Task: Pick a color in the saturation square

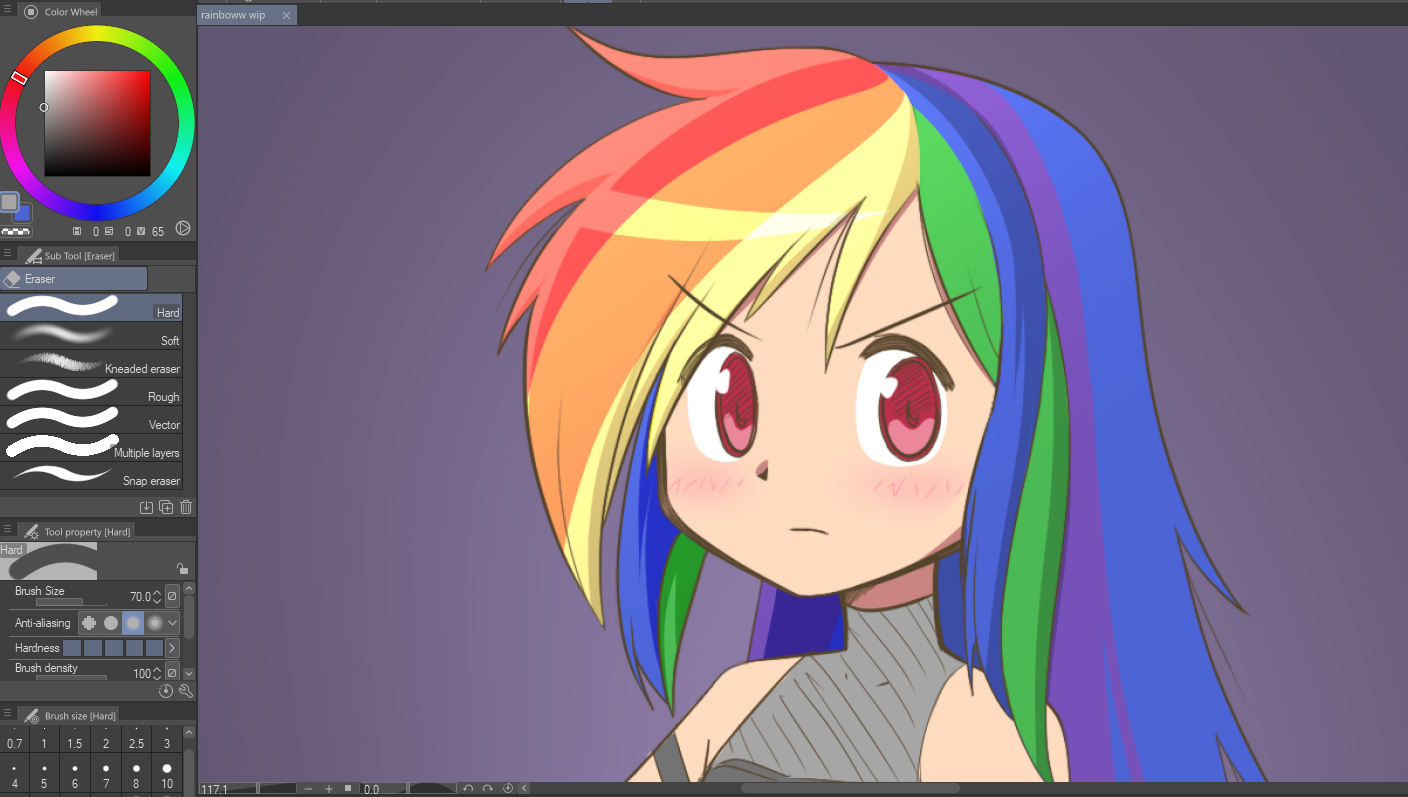Action: pos(97,123)
